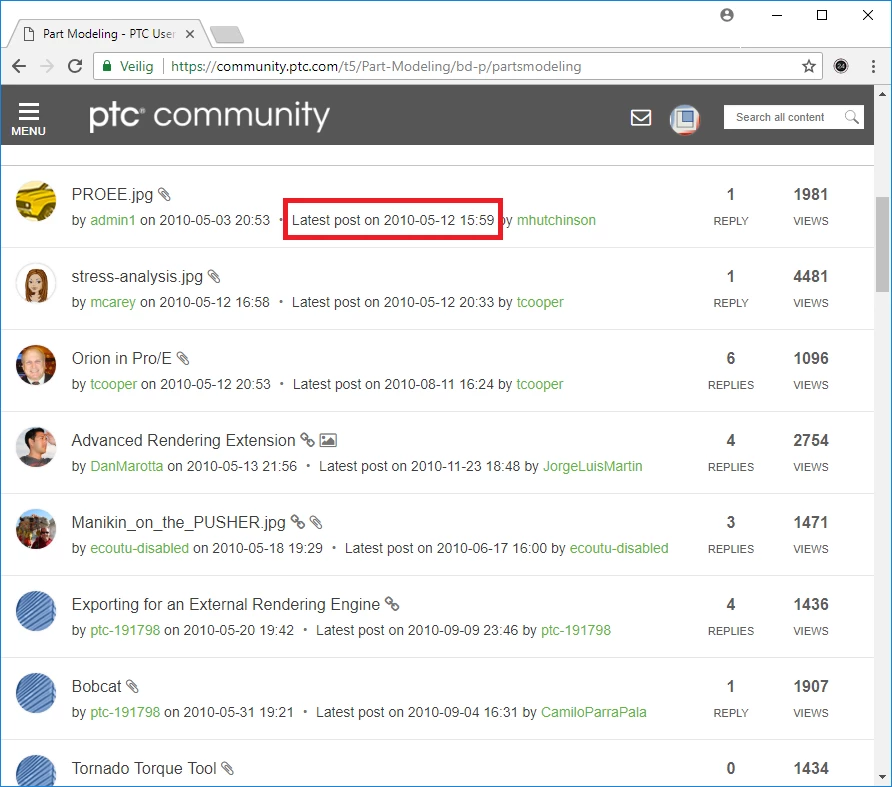The width and height of the screenshot is (892, 787).
Task: Click paperclip icon beside Bobcat
Action: (132, 686)
